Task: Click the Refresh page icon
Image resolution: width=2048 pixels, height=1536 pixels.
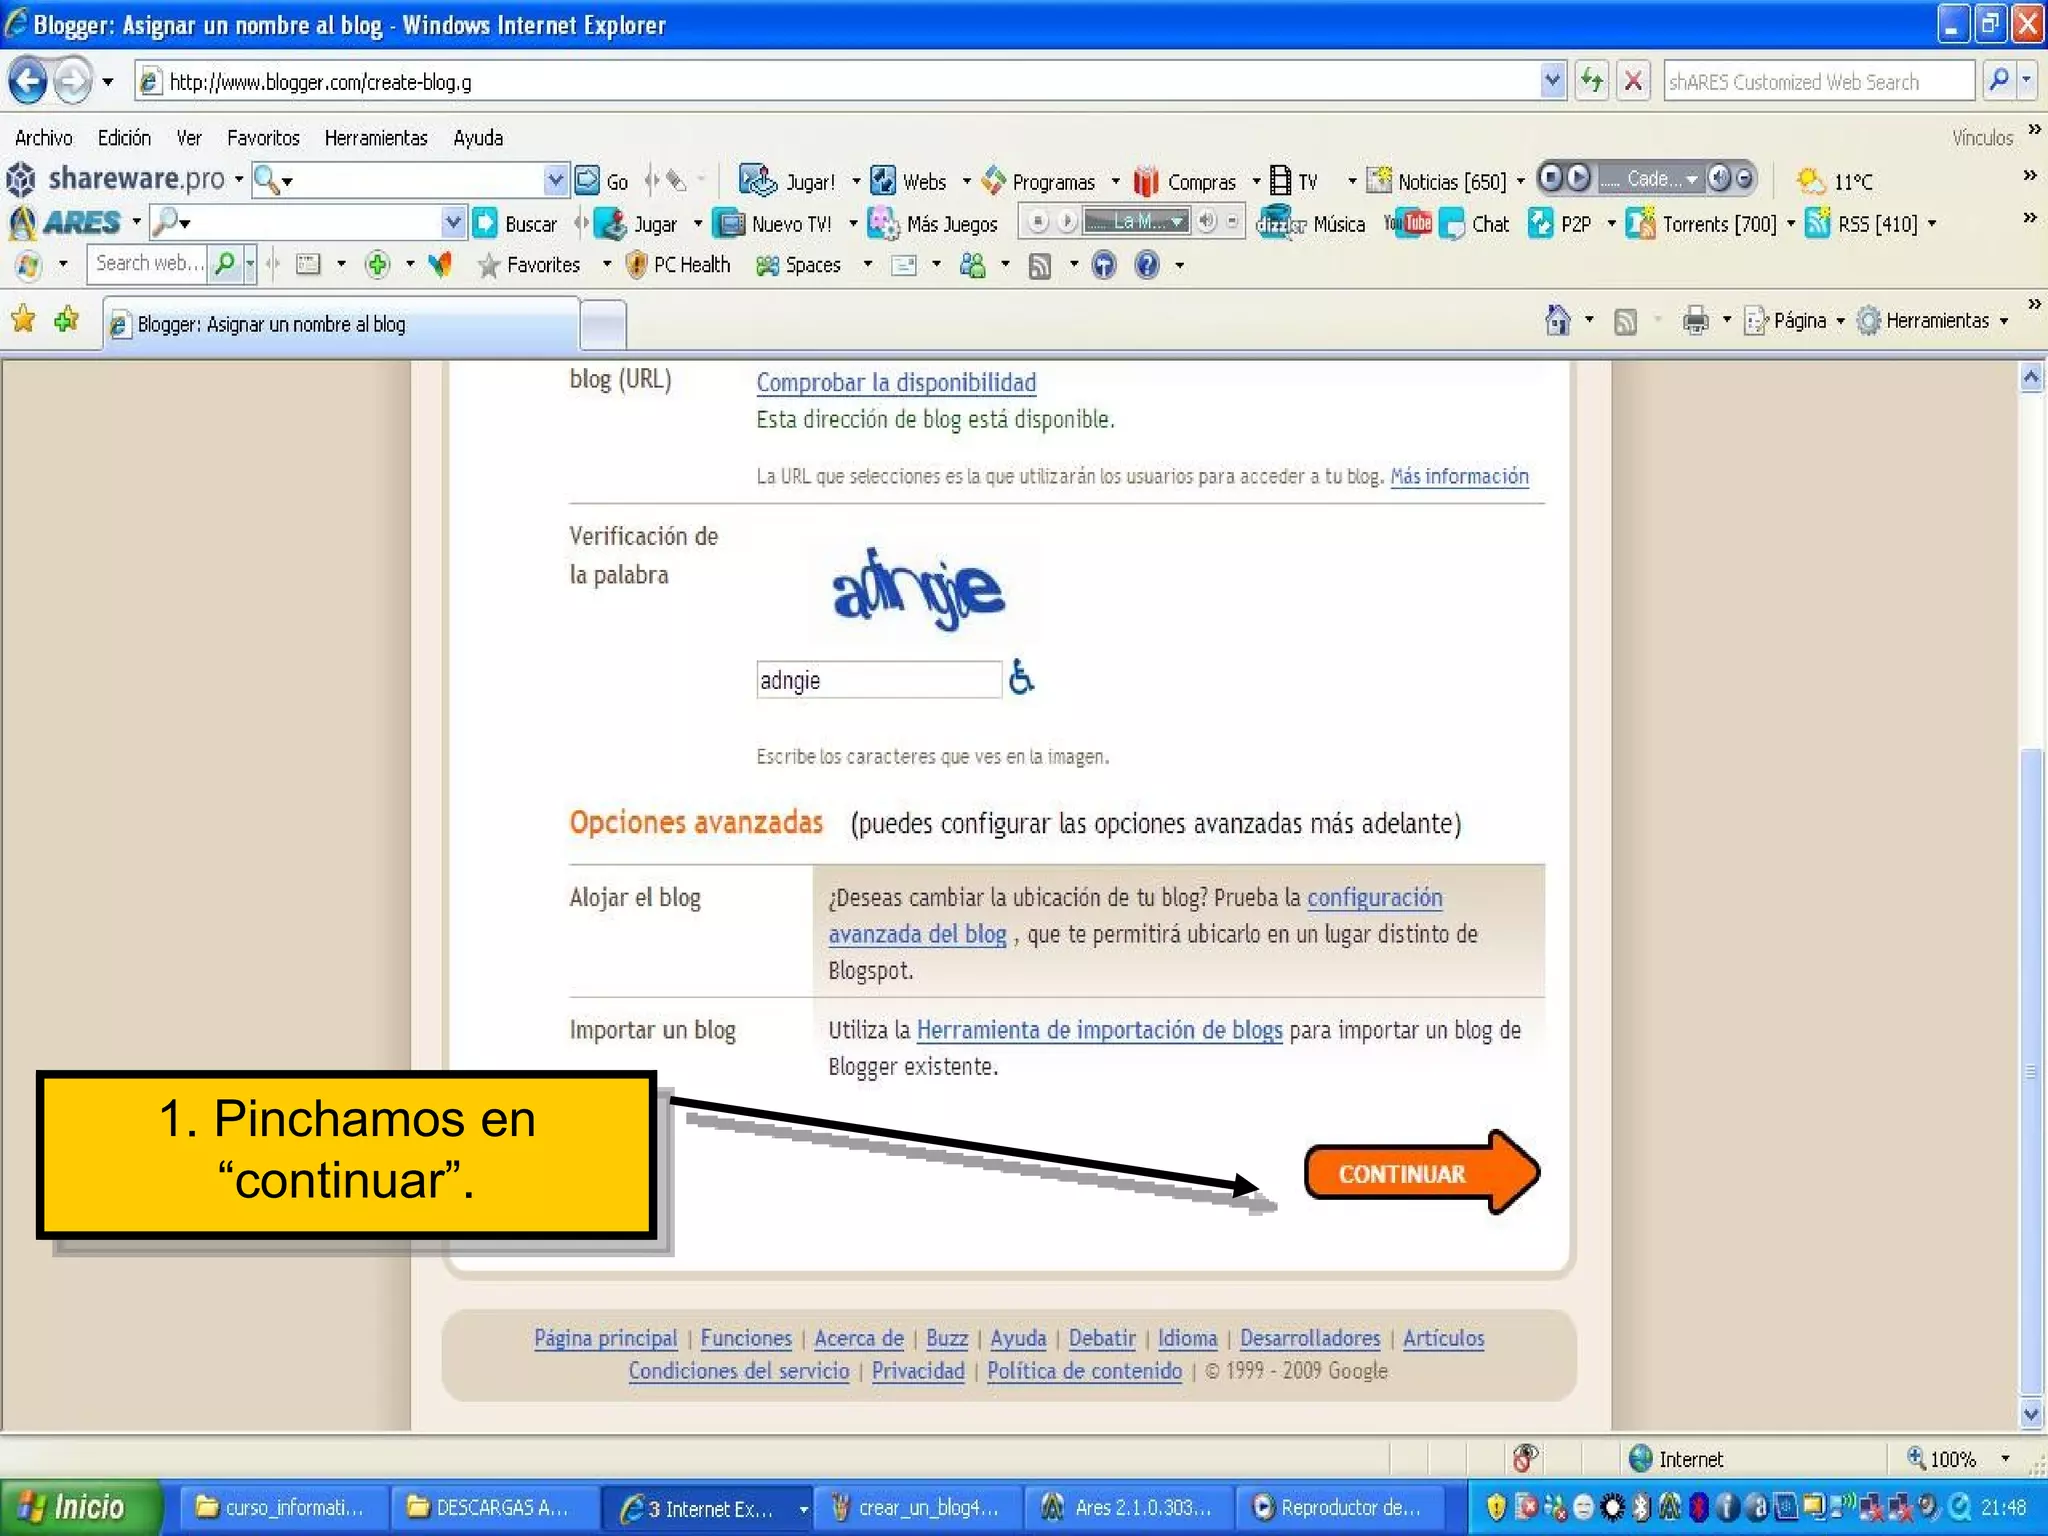Action: click(x=1591, y=81)
